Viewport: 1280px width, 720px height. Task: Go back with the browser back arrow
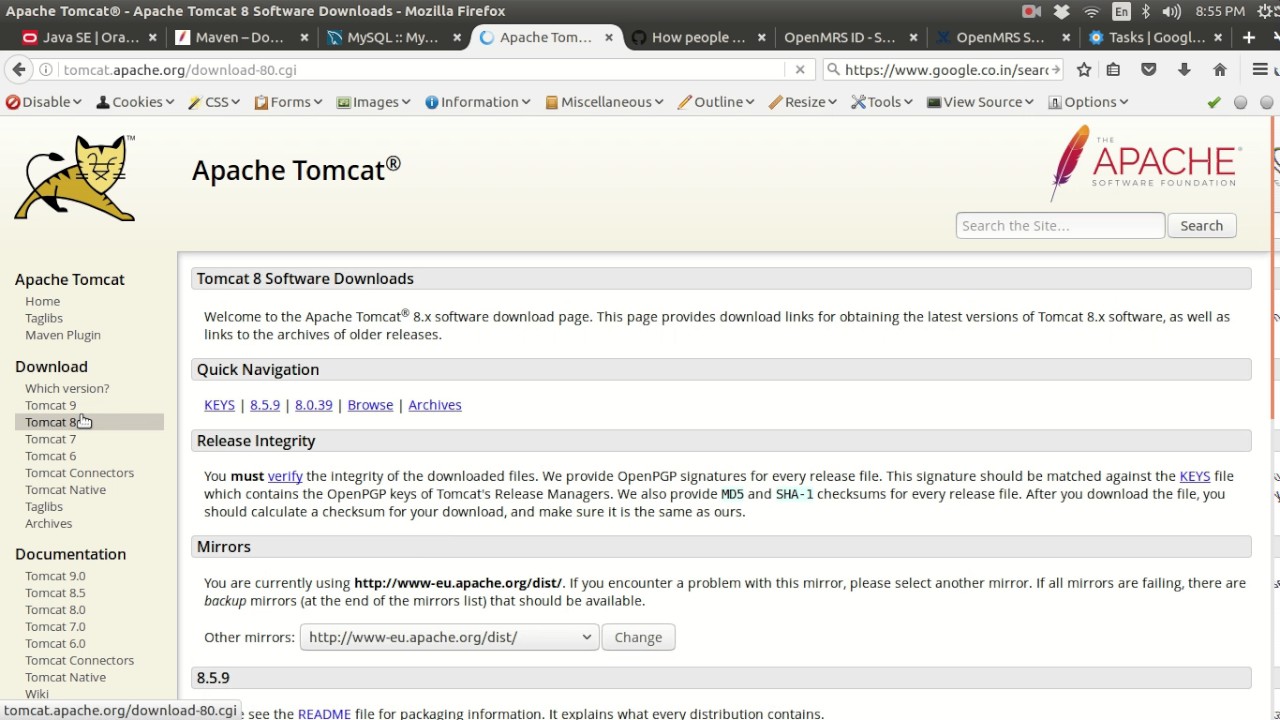pyautogui.click(x=19, y=70)
